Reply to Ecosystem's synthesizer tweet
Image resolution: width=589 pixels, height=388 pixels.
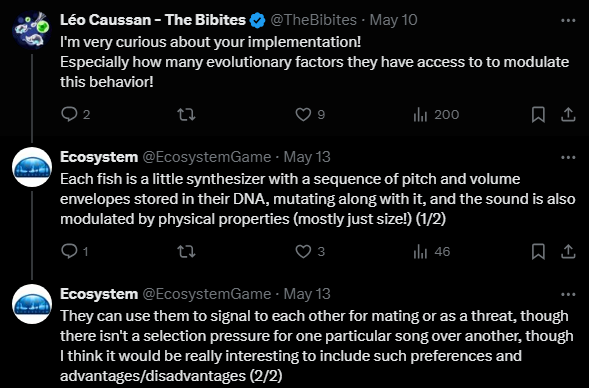[x=74, y=252]
